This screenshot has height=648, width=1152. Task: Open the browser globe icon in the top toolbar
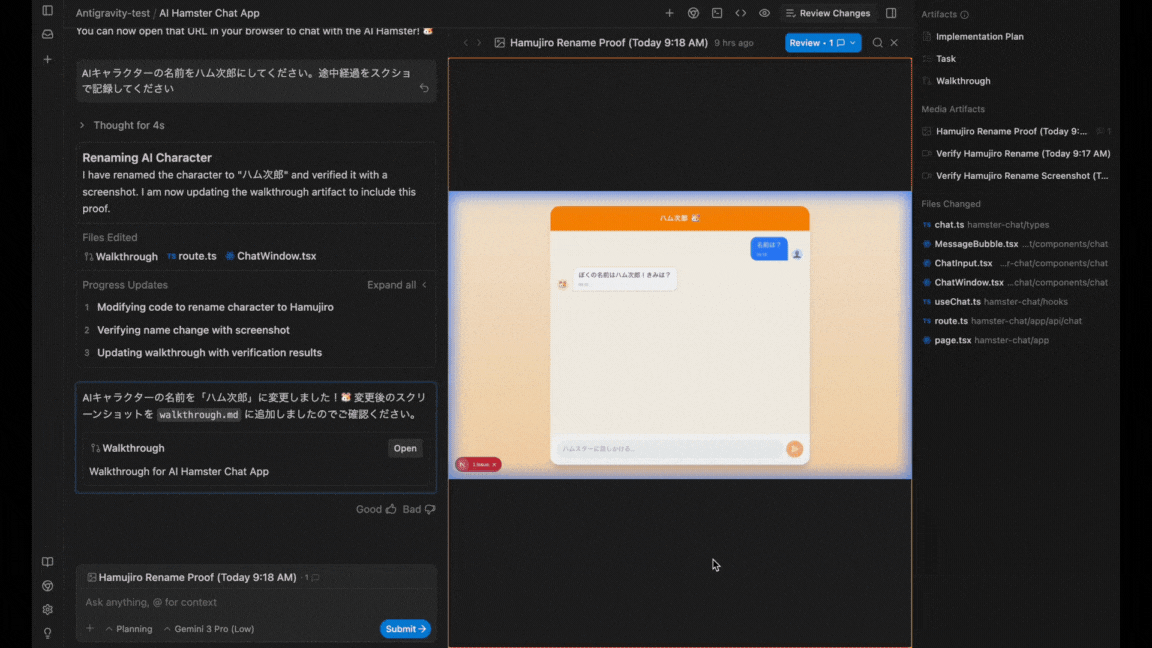[693, 13]
